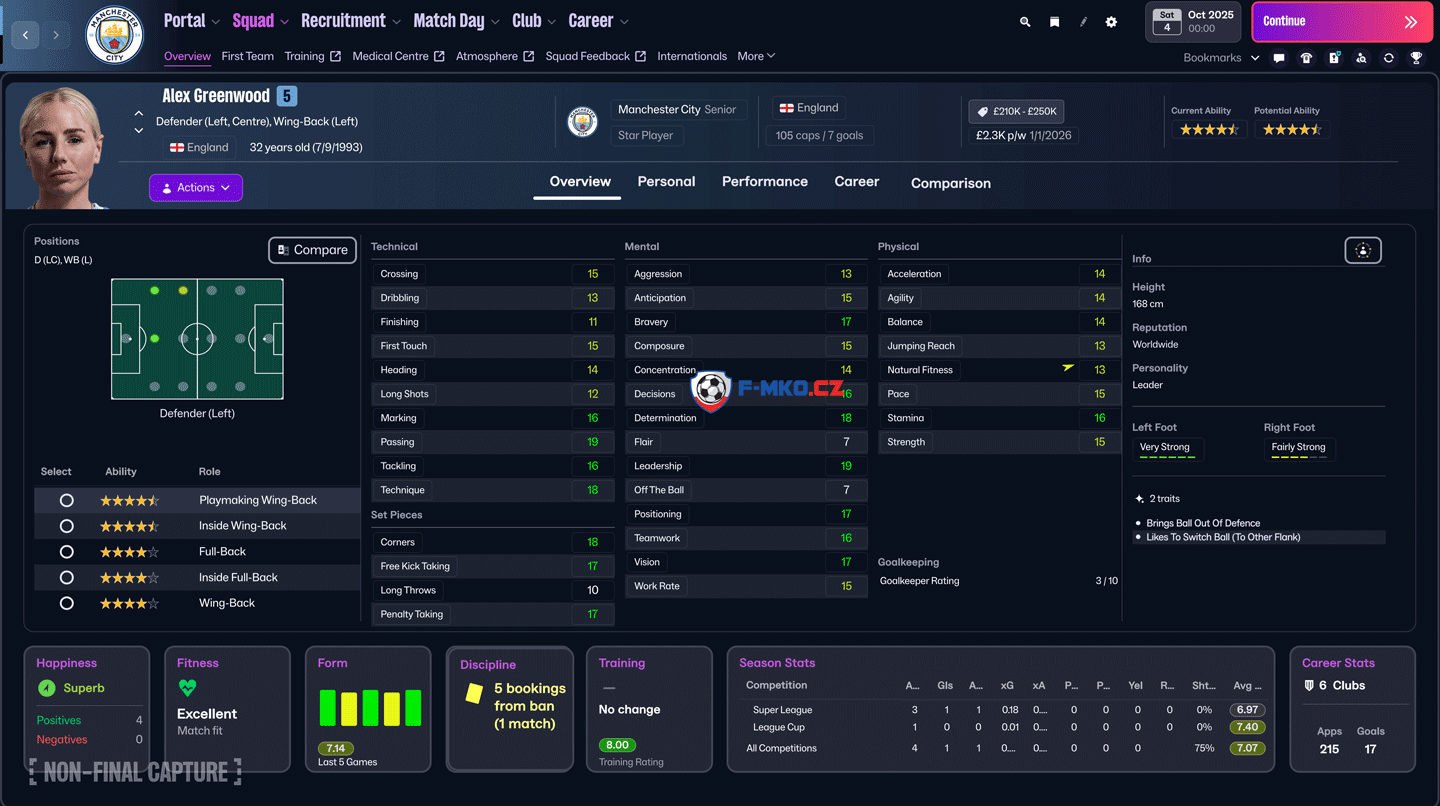Click the shirt kit icon

coord(1306,58)
